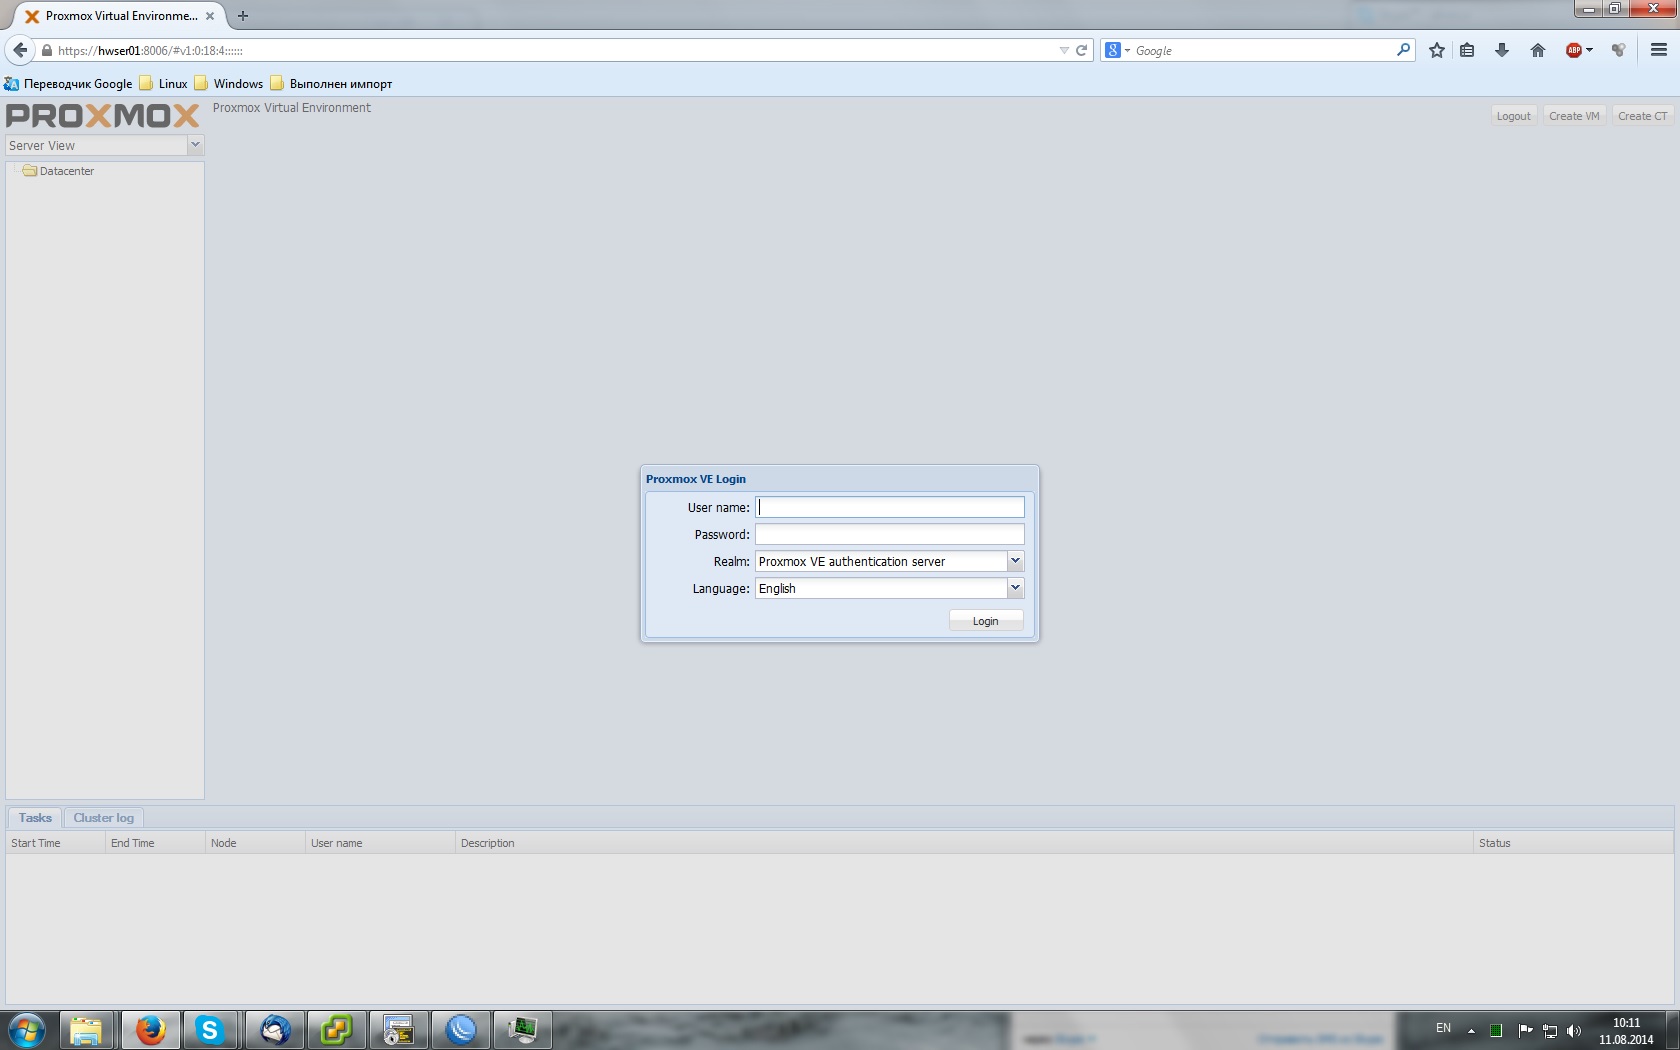Click the Google search magnifier icon
Viewport: 1680px width, 1050px height.
(x=1403, y=50)
